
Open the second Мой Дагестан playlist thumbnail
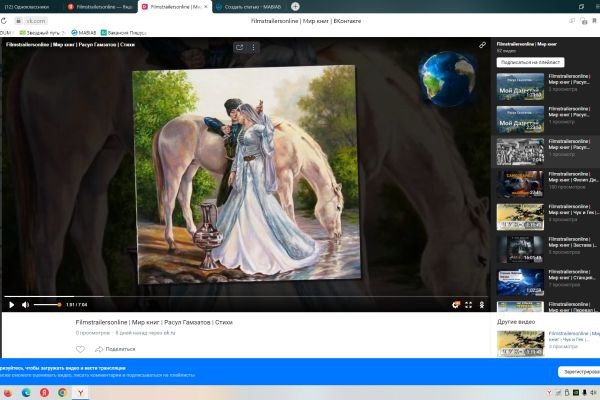click(x=520, y=119)
